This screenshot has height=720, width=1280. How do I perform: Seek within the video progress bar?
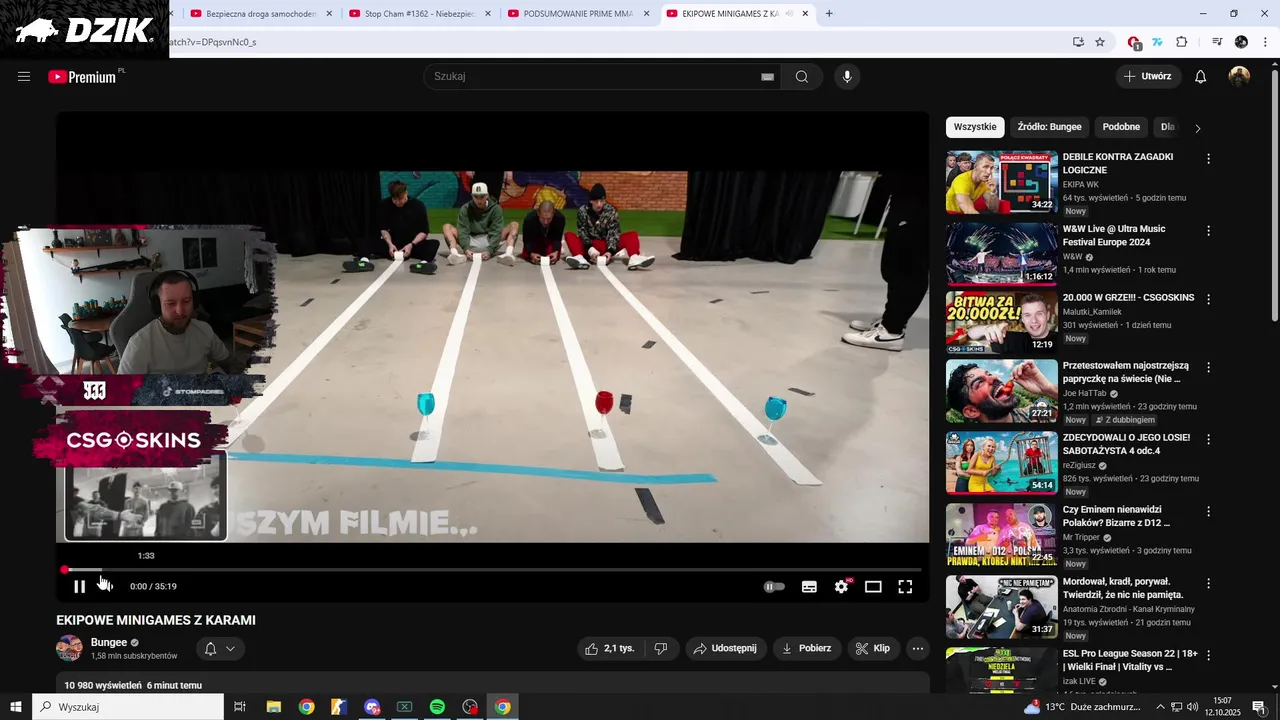pos(491,570)
